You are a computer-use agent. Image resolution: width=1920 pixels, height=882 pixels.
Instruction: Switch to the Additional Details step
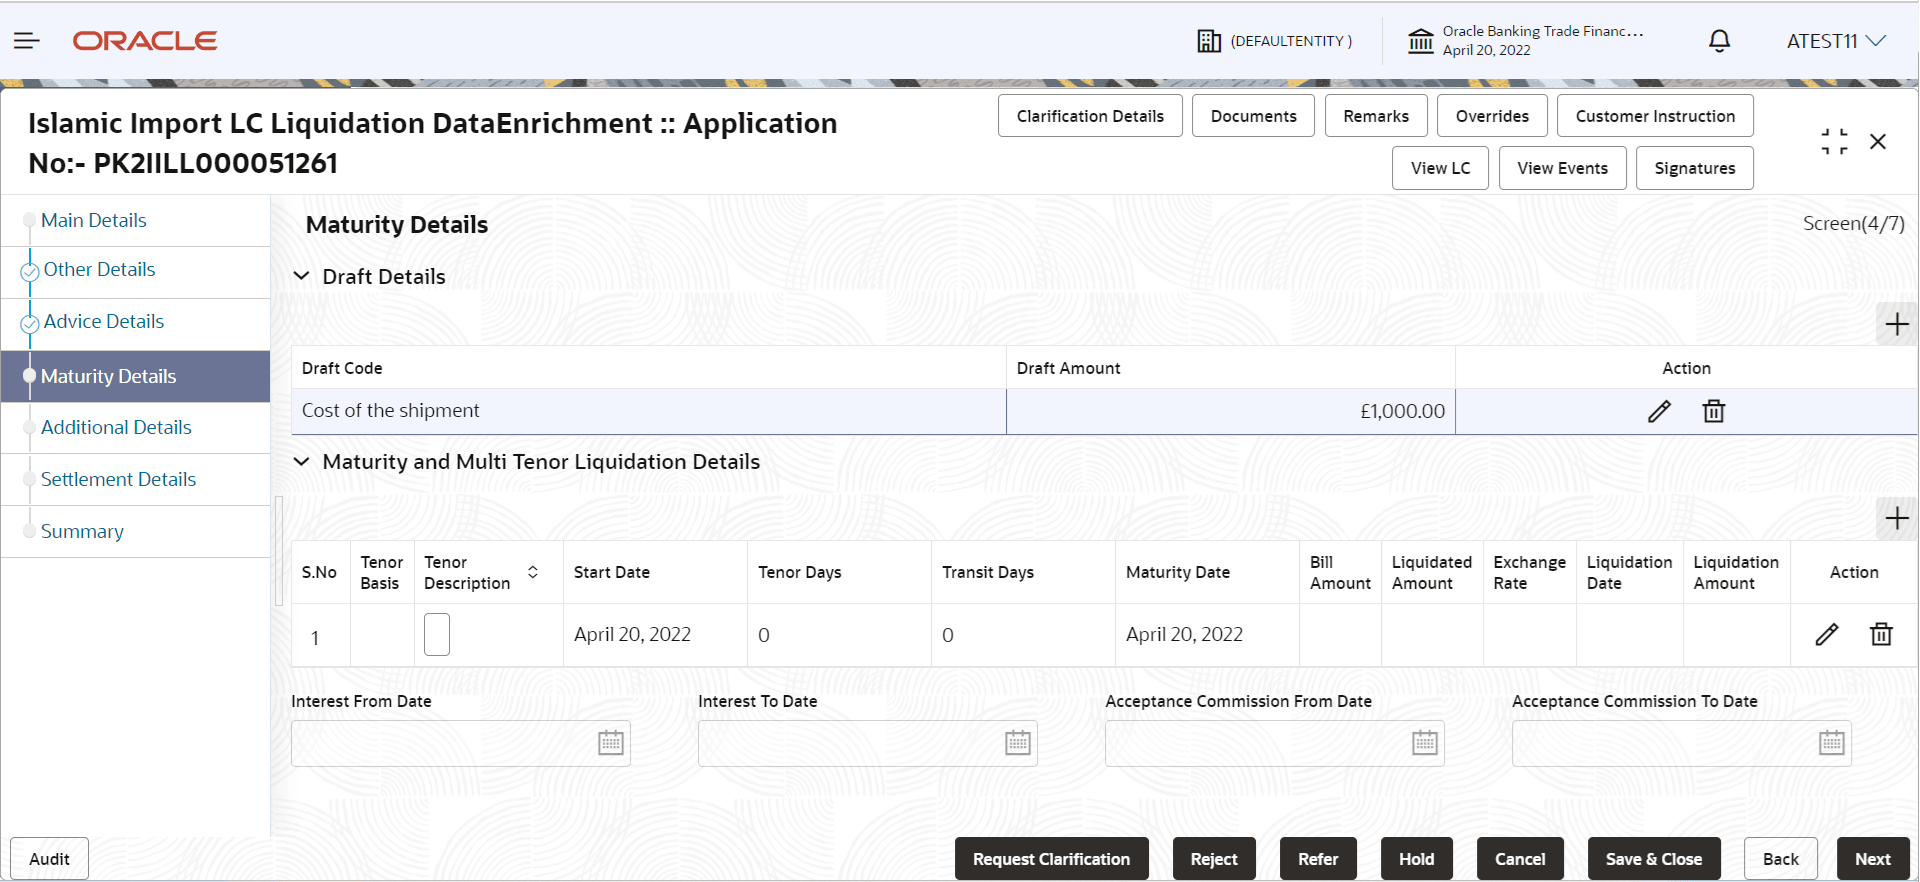click(x=116, y=427)
